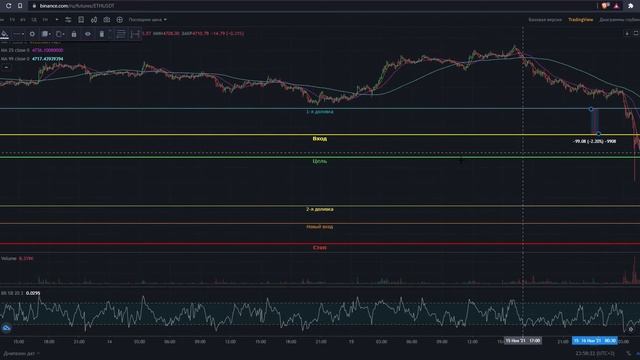Reload the browser page
The height and width of the screenshot is (360, 640).
point(9,6)
